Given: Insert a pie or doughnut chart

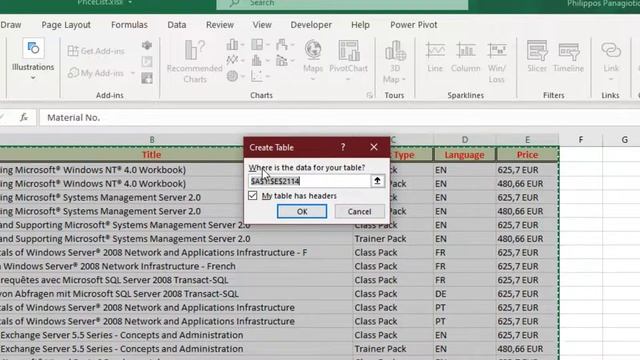Looking at the screenshot, I should [232, 76].
